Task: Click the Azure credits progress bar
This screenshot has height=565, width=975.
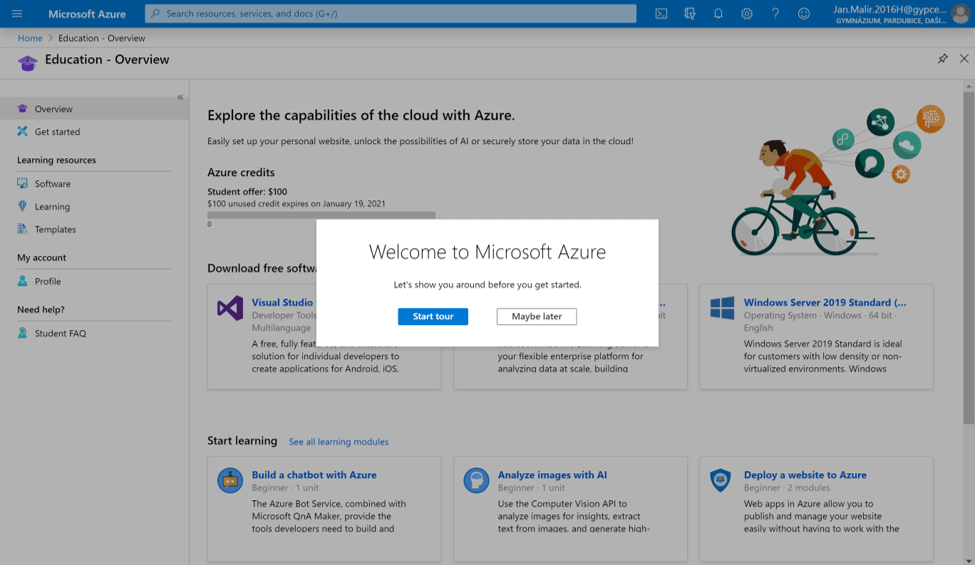Action: pyautogui.click(x=321, y=215)
